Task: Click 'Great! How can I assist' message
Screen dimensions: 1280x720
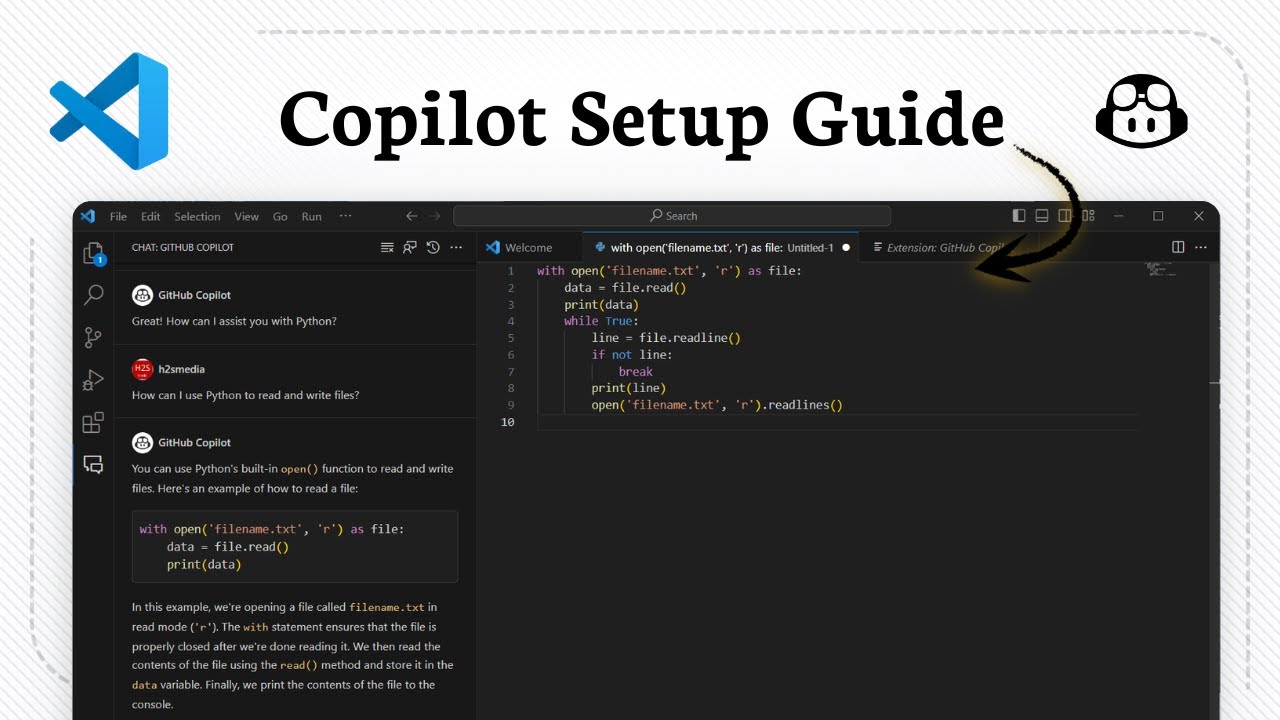Action: tap(234, 321)
